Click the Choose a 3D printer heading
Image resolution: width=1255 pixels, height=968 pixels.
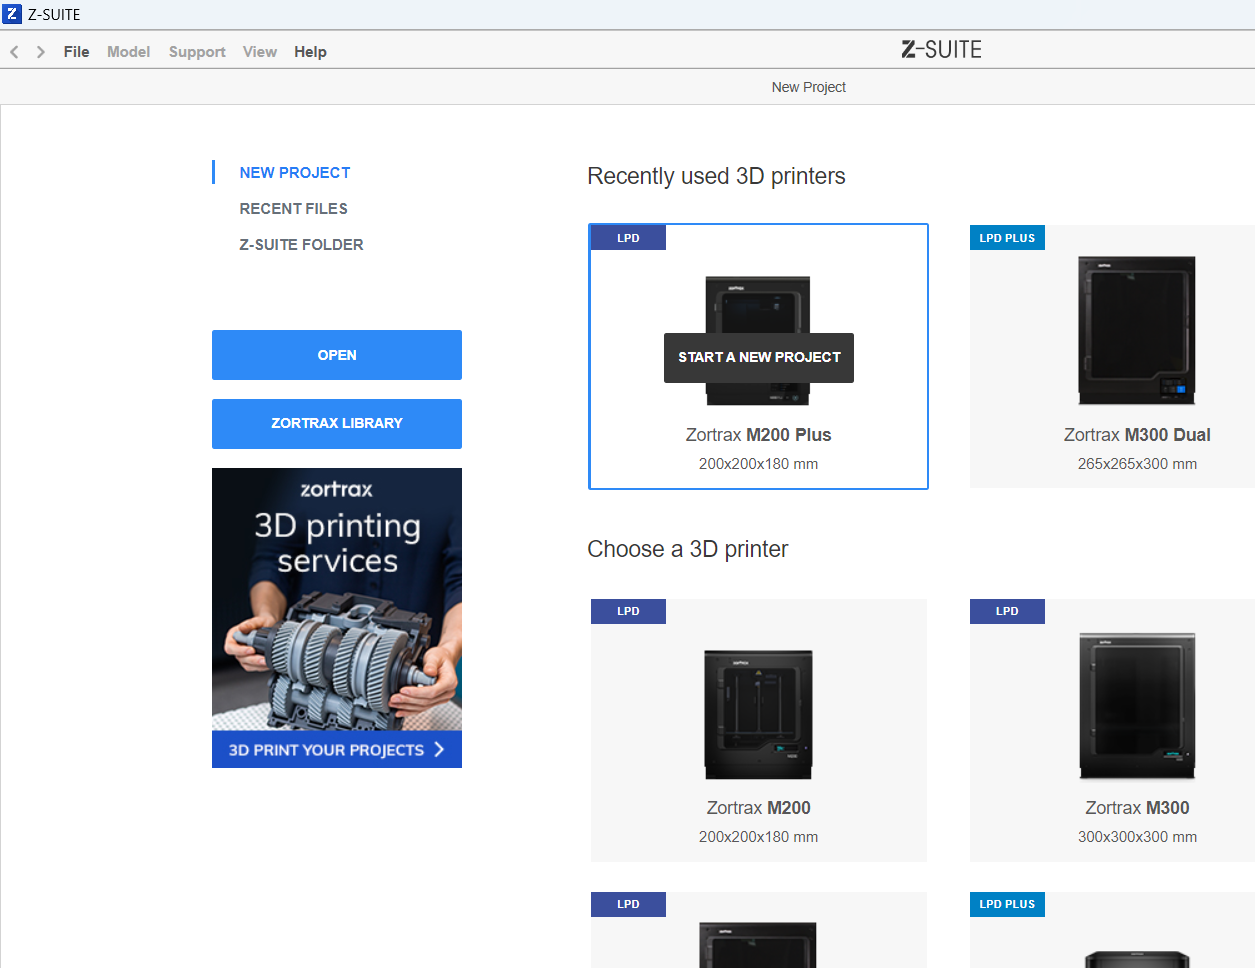tap(688, 549)
